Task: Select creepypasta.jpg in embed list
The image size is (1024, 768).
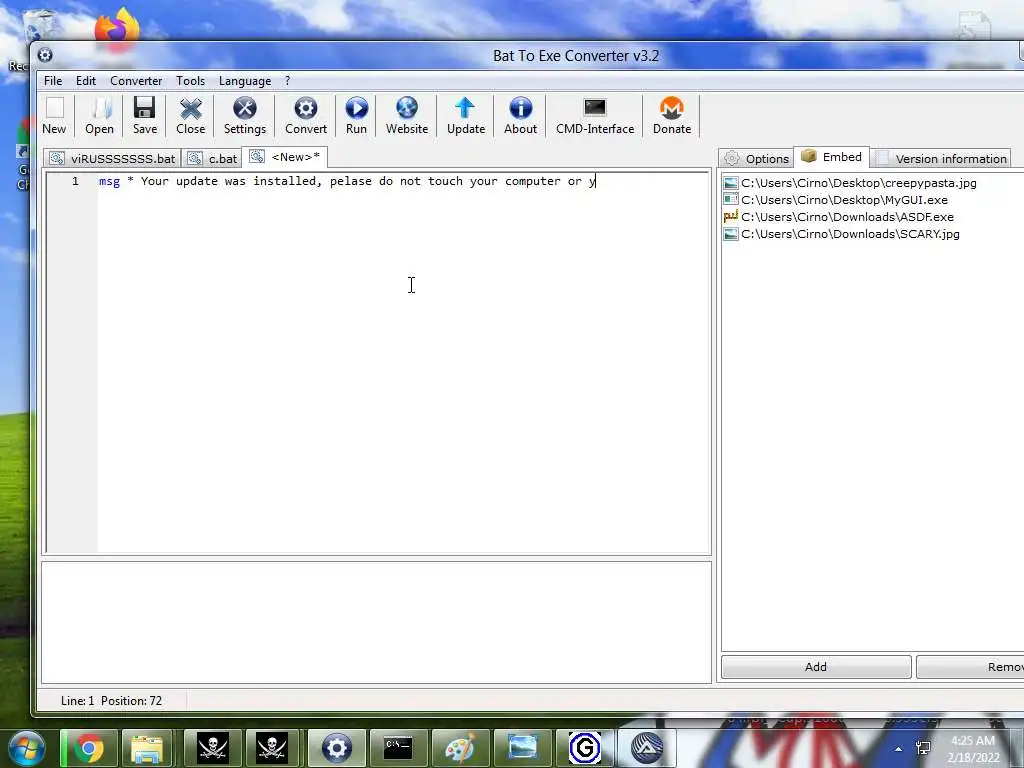Action: click(850, 183)
